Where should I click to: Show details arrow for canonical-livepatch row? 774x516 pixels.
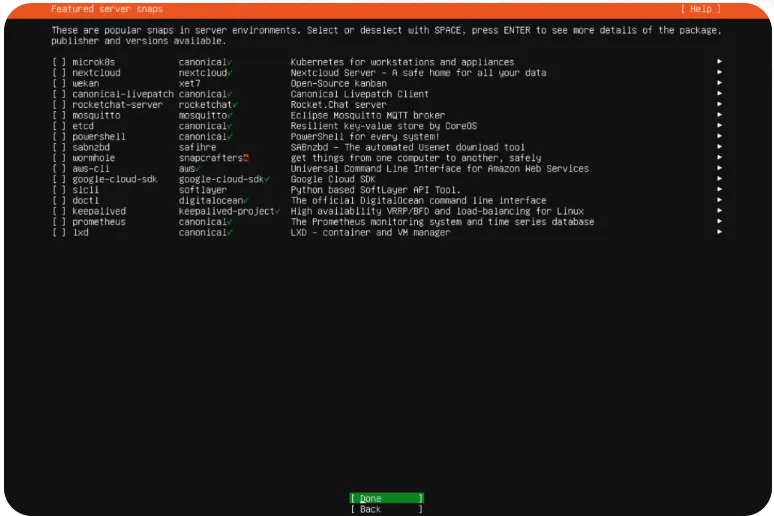click(719, 93)
